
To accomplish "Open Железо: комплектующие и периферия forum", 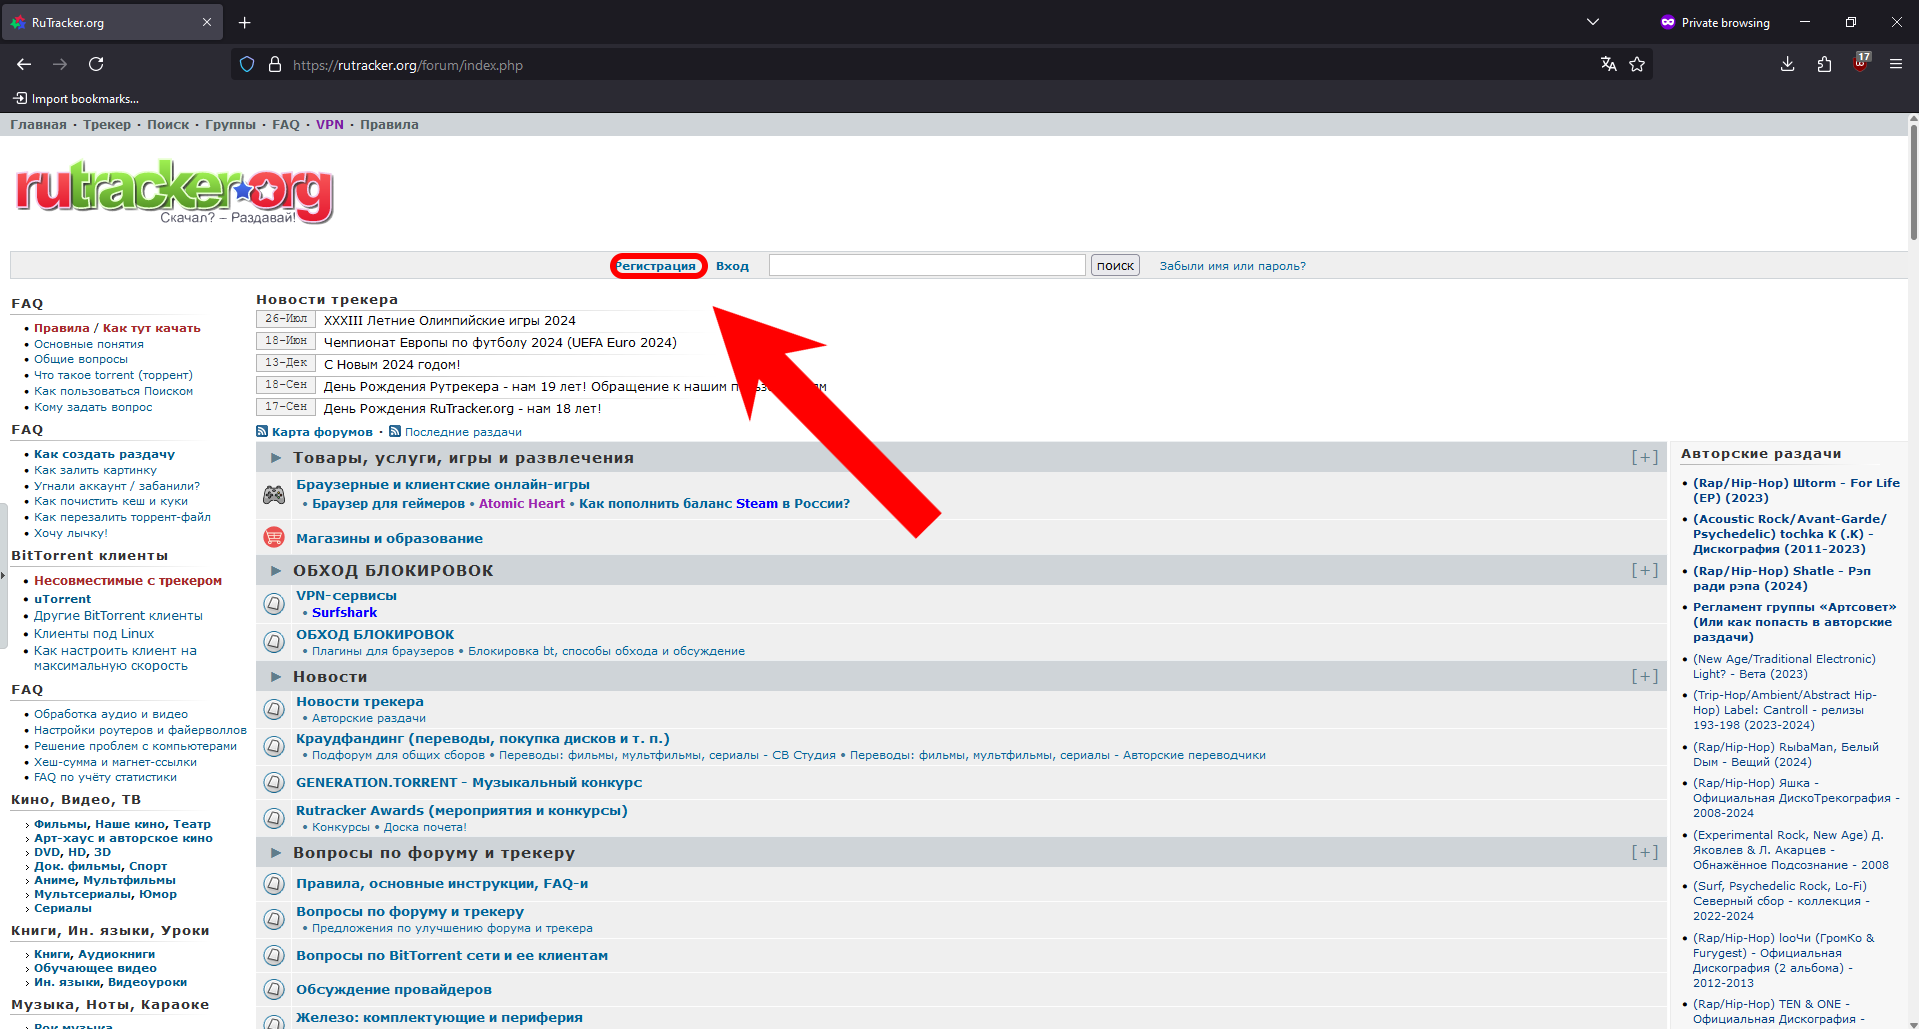I will coord(439,1018).
